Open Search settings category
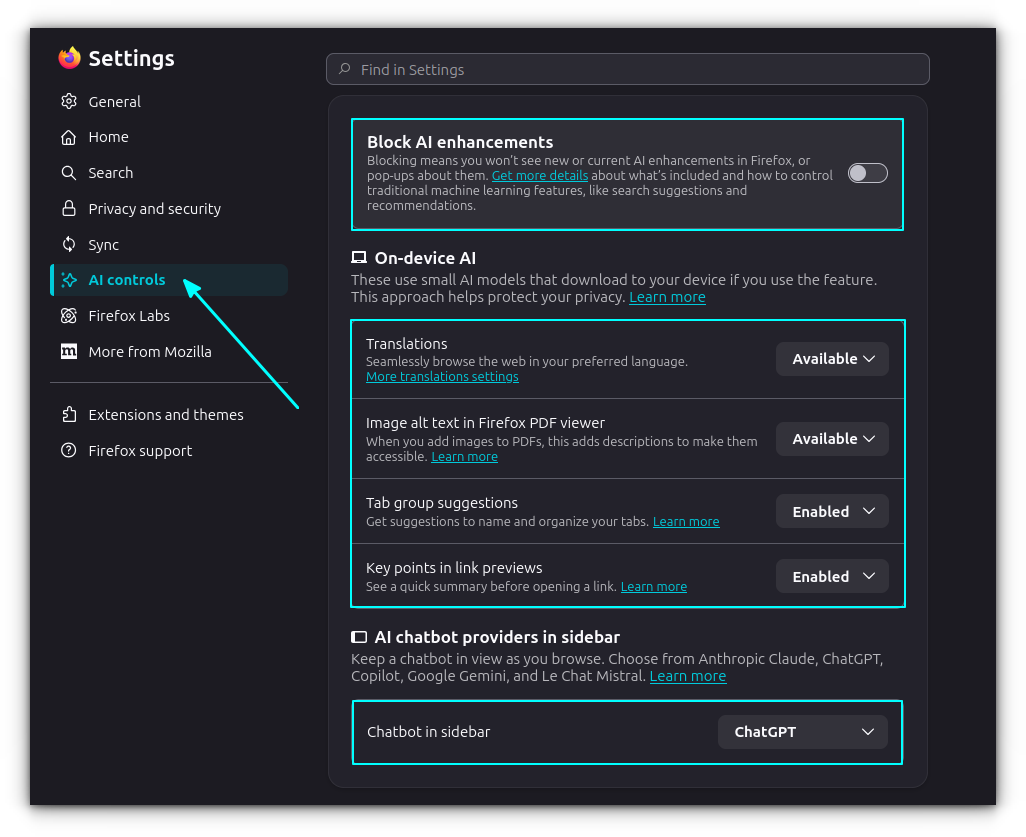 tap(169, 173)
